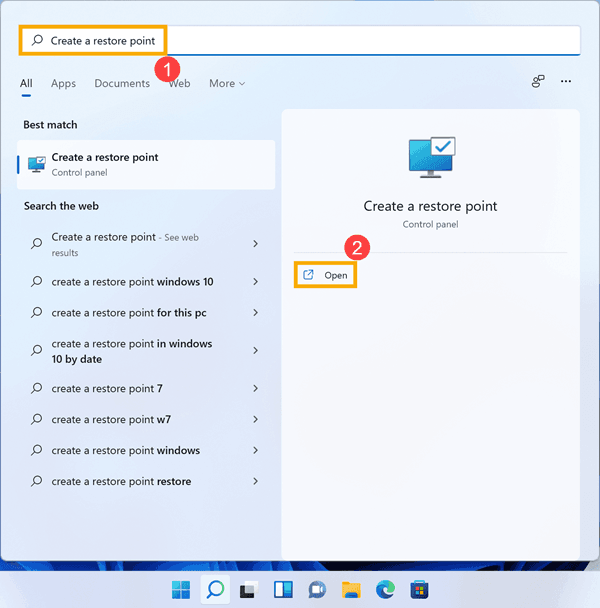This screenshot has width=600, height=608.
Task: Expand arrow for 'Create a restore point - See web results'
Action: [255, 244]
